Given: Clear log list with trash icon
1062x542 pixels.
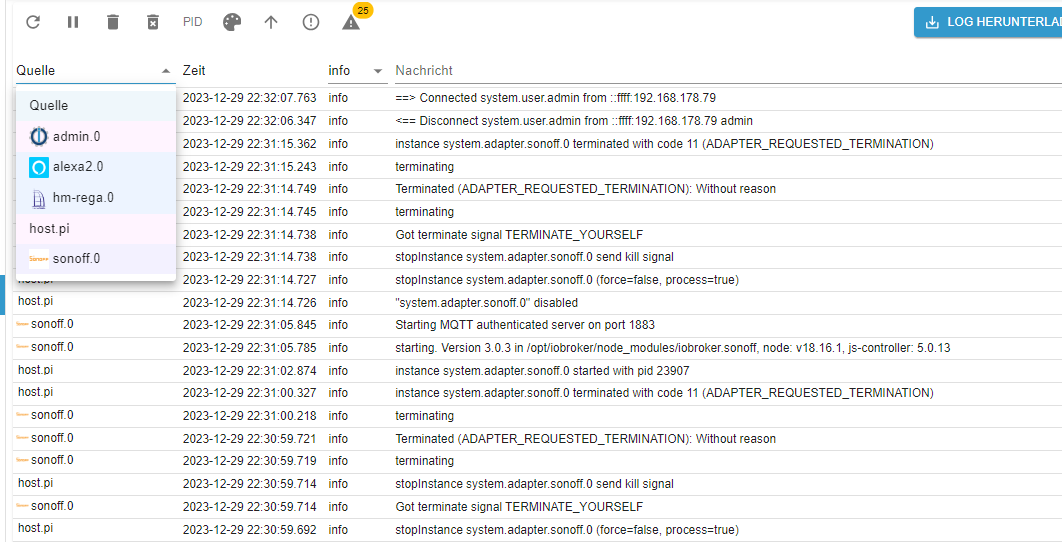Looking at the screenshot, I should click(113, 22).
